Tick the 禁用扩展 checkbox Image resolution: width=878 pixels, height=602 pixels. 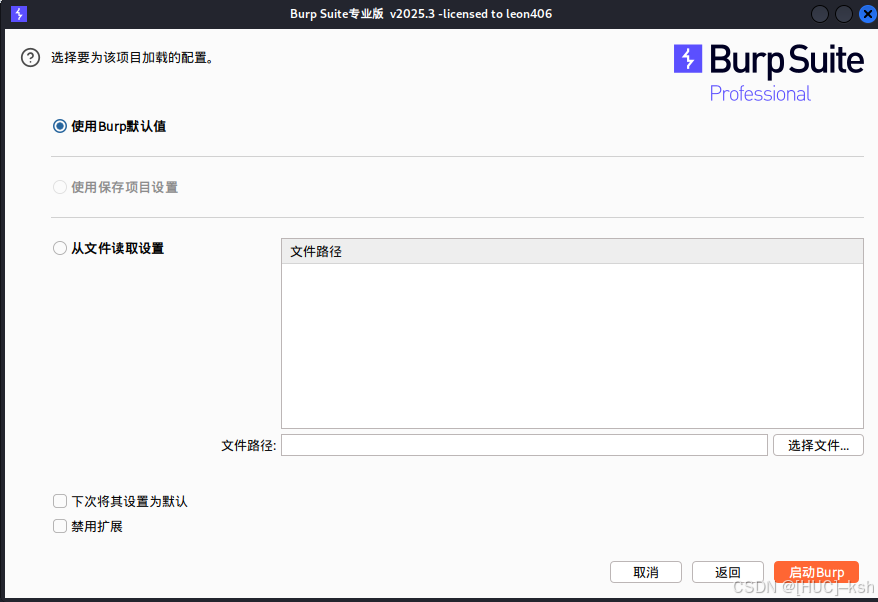click(60, 526)
